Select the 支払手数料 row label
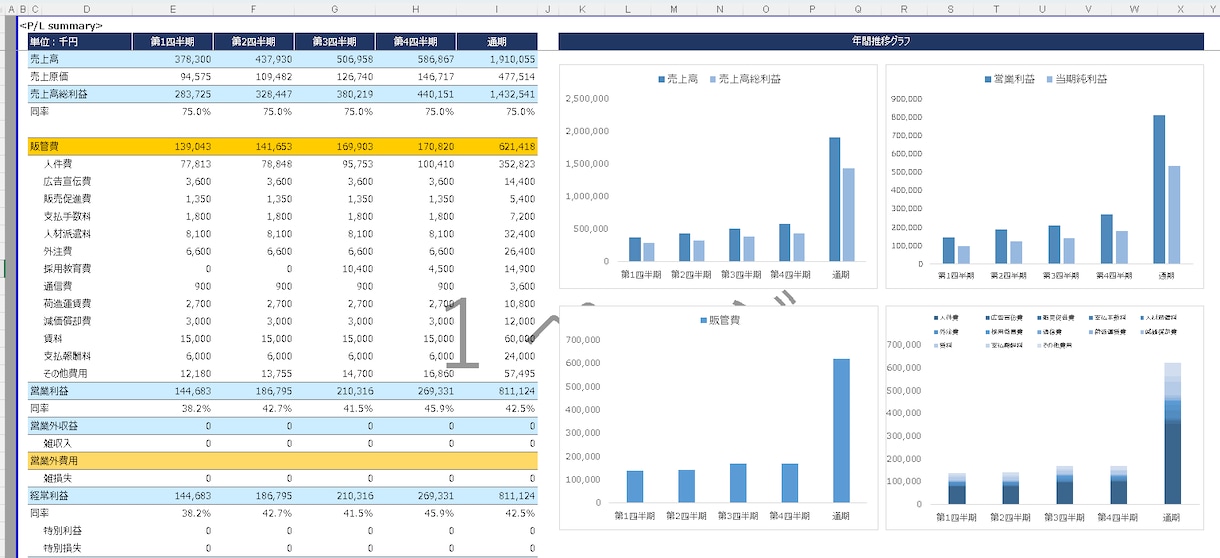 coord(67,216)
